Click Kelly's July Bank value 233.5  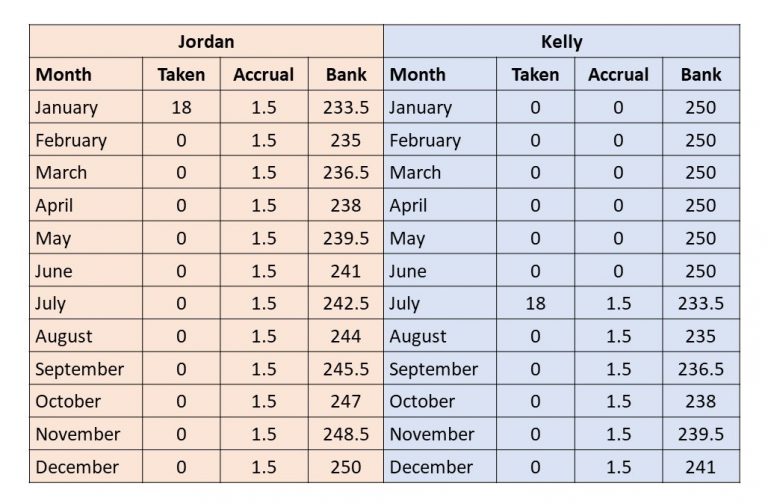pos(700,304)
